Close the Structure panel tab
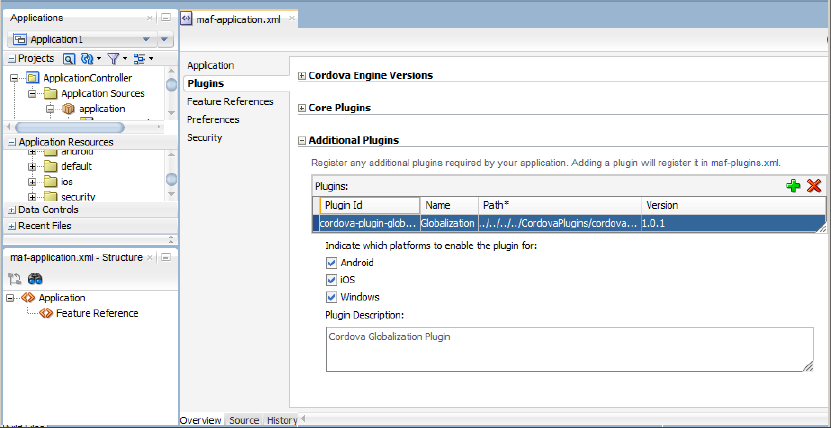831x428 pixels. pyautogui.click(x=150, y=258)
